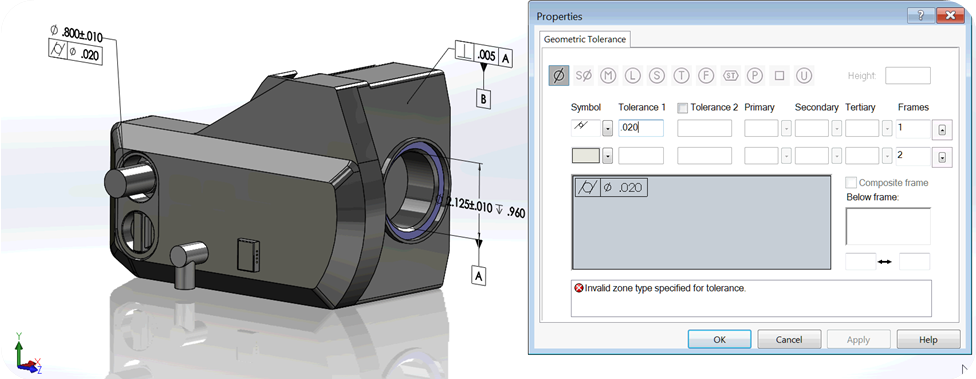Choose the Tangent Plane (T) icon
Image resolution: width=976 pixels, height=379 pixels.
[682, 76]
